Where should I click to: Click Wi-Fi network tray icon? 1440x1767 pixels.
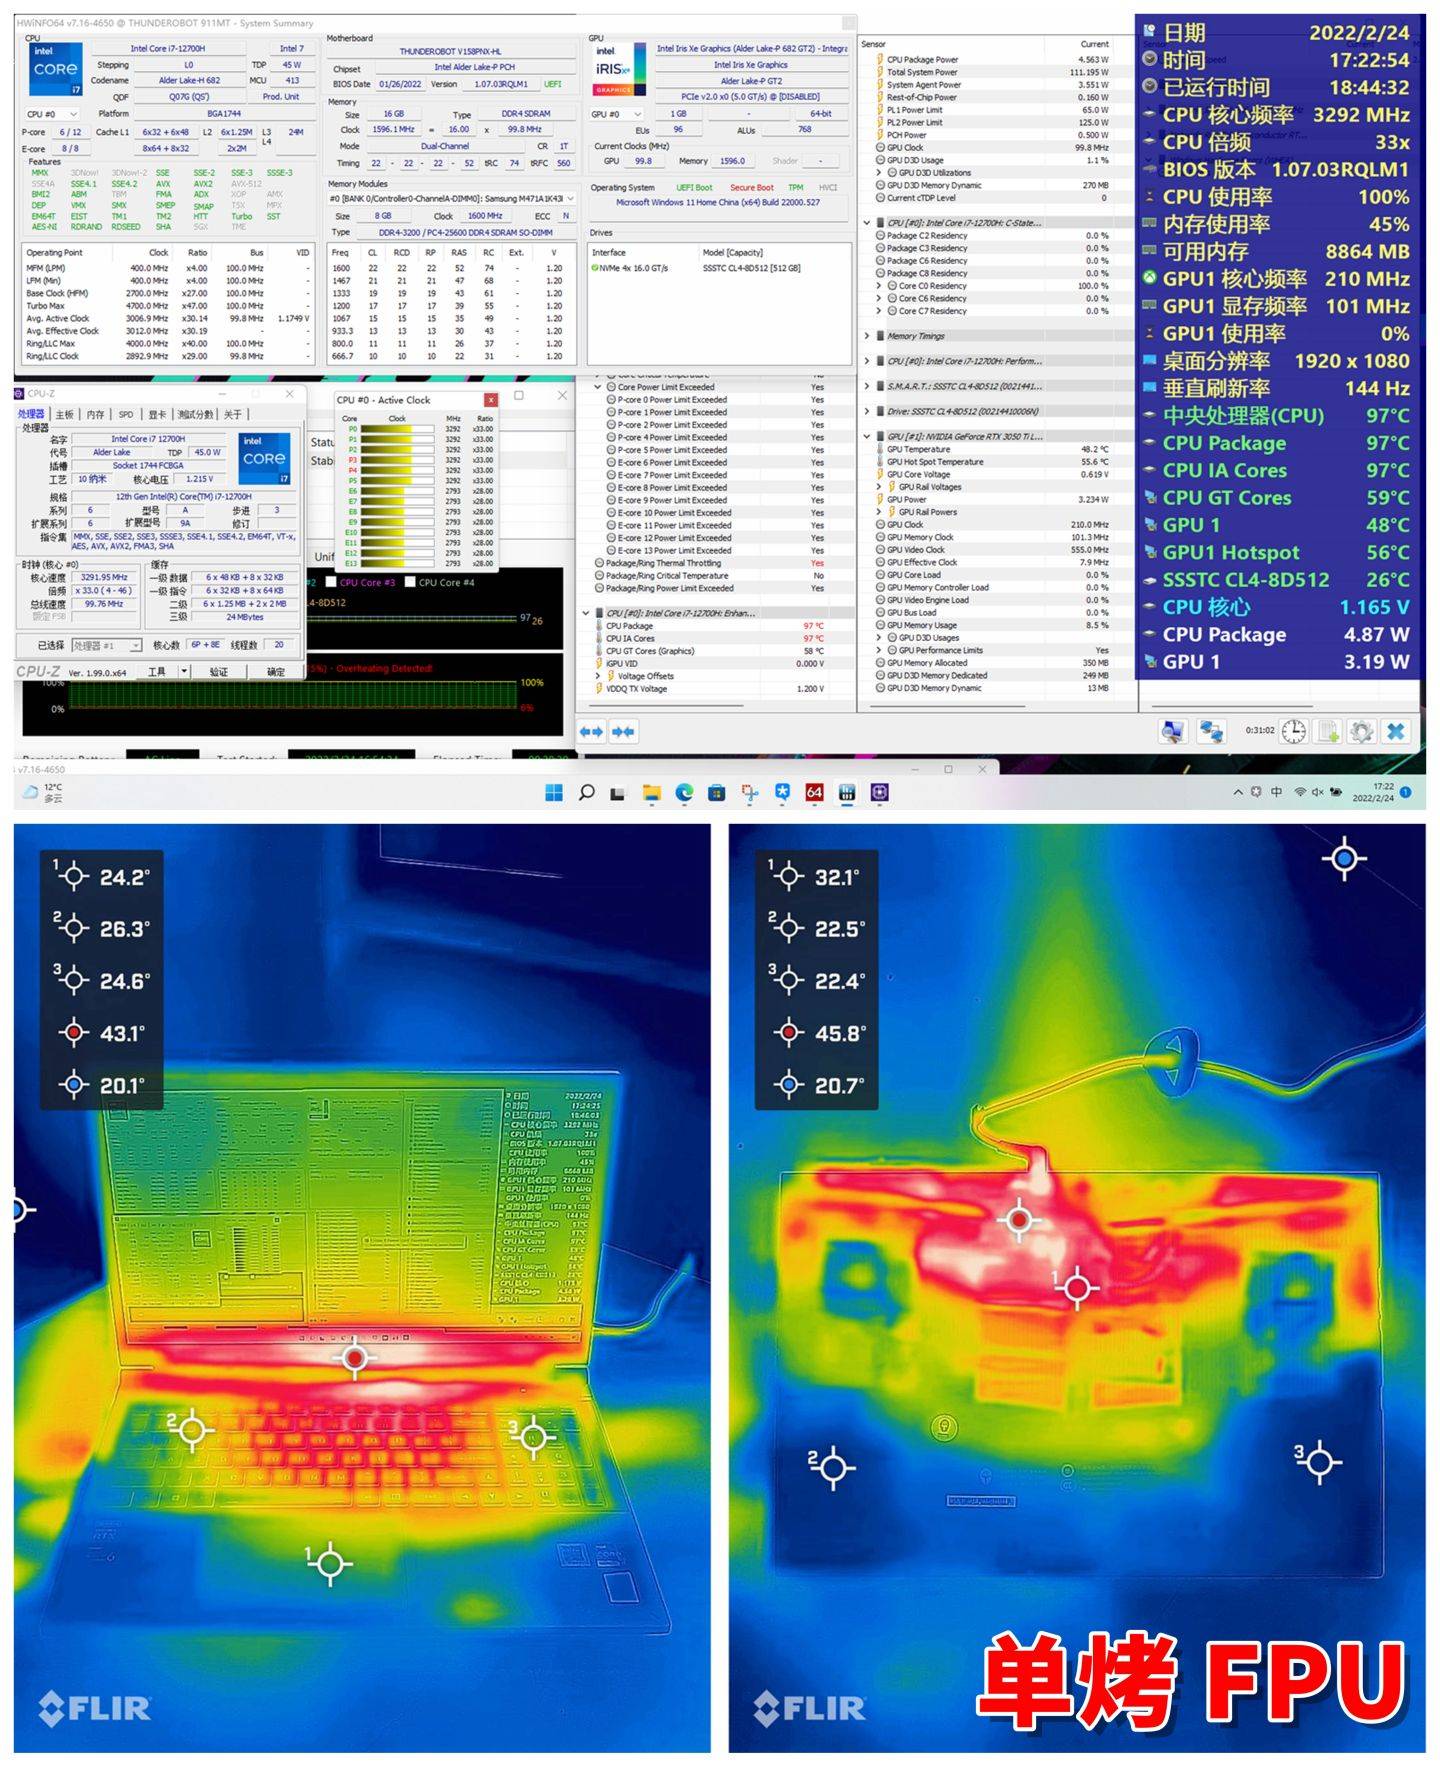tap(1300, 792)
